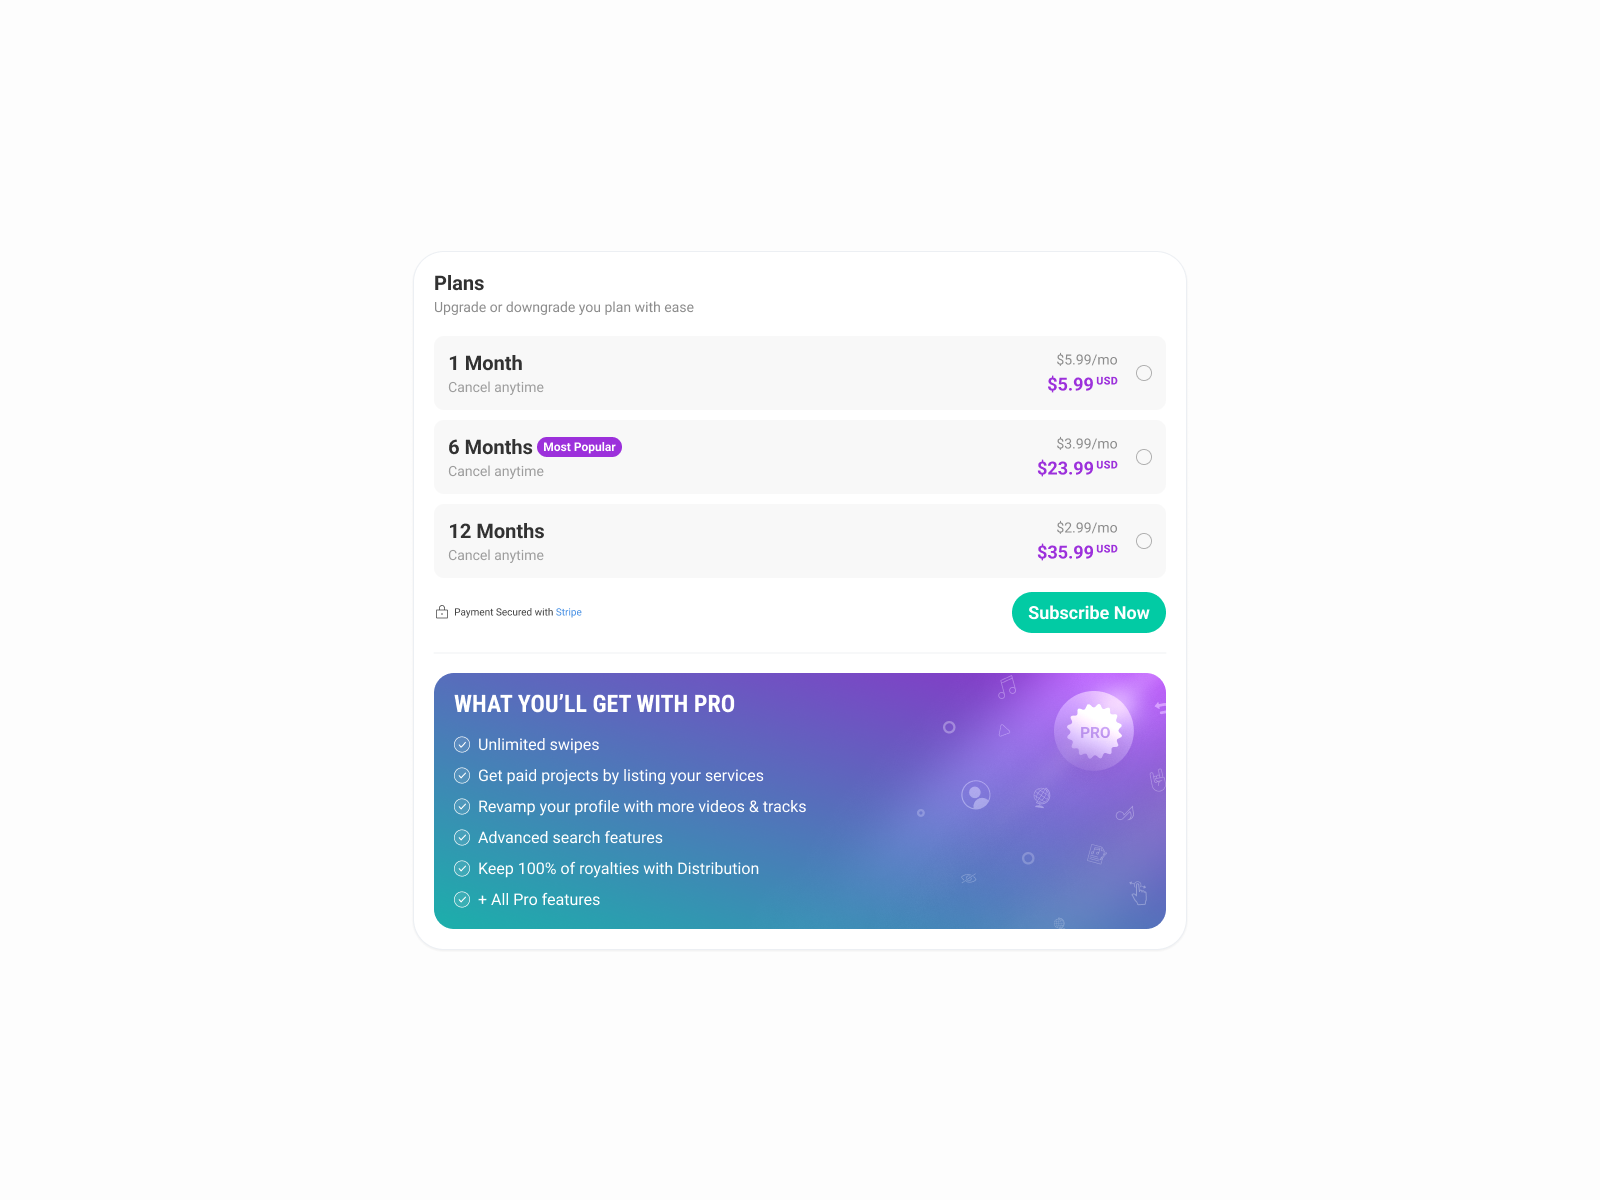Select the 6 Months plan radio button
The width and height of the screenshot is (1600, 1200).
[1144, 457]
